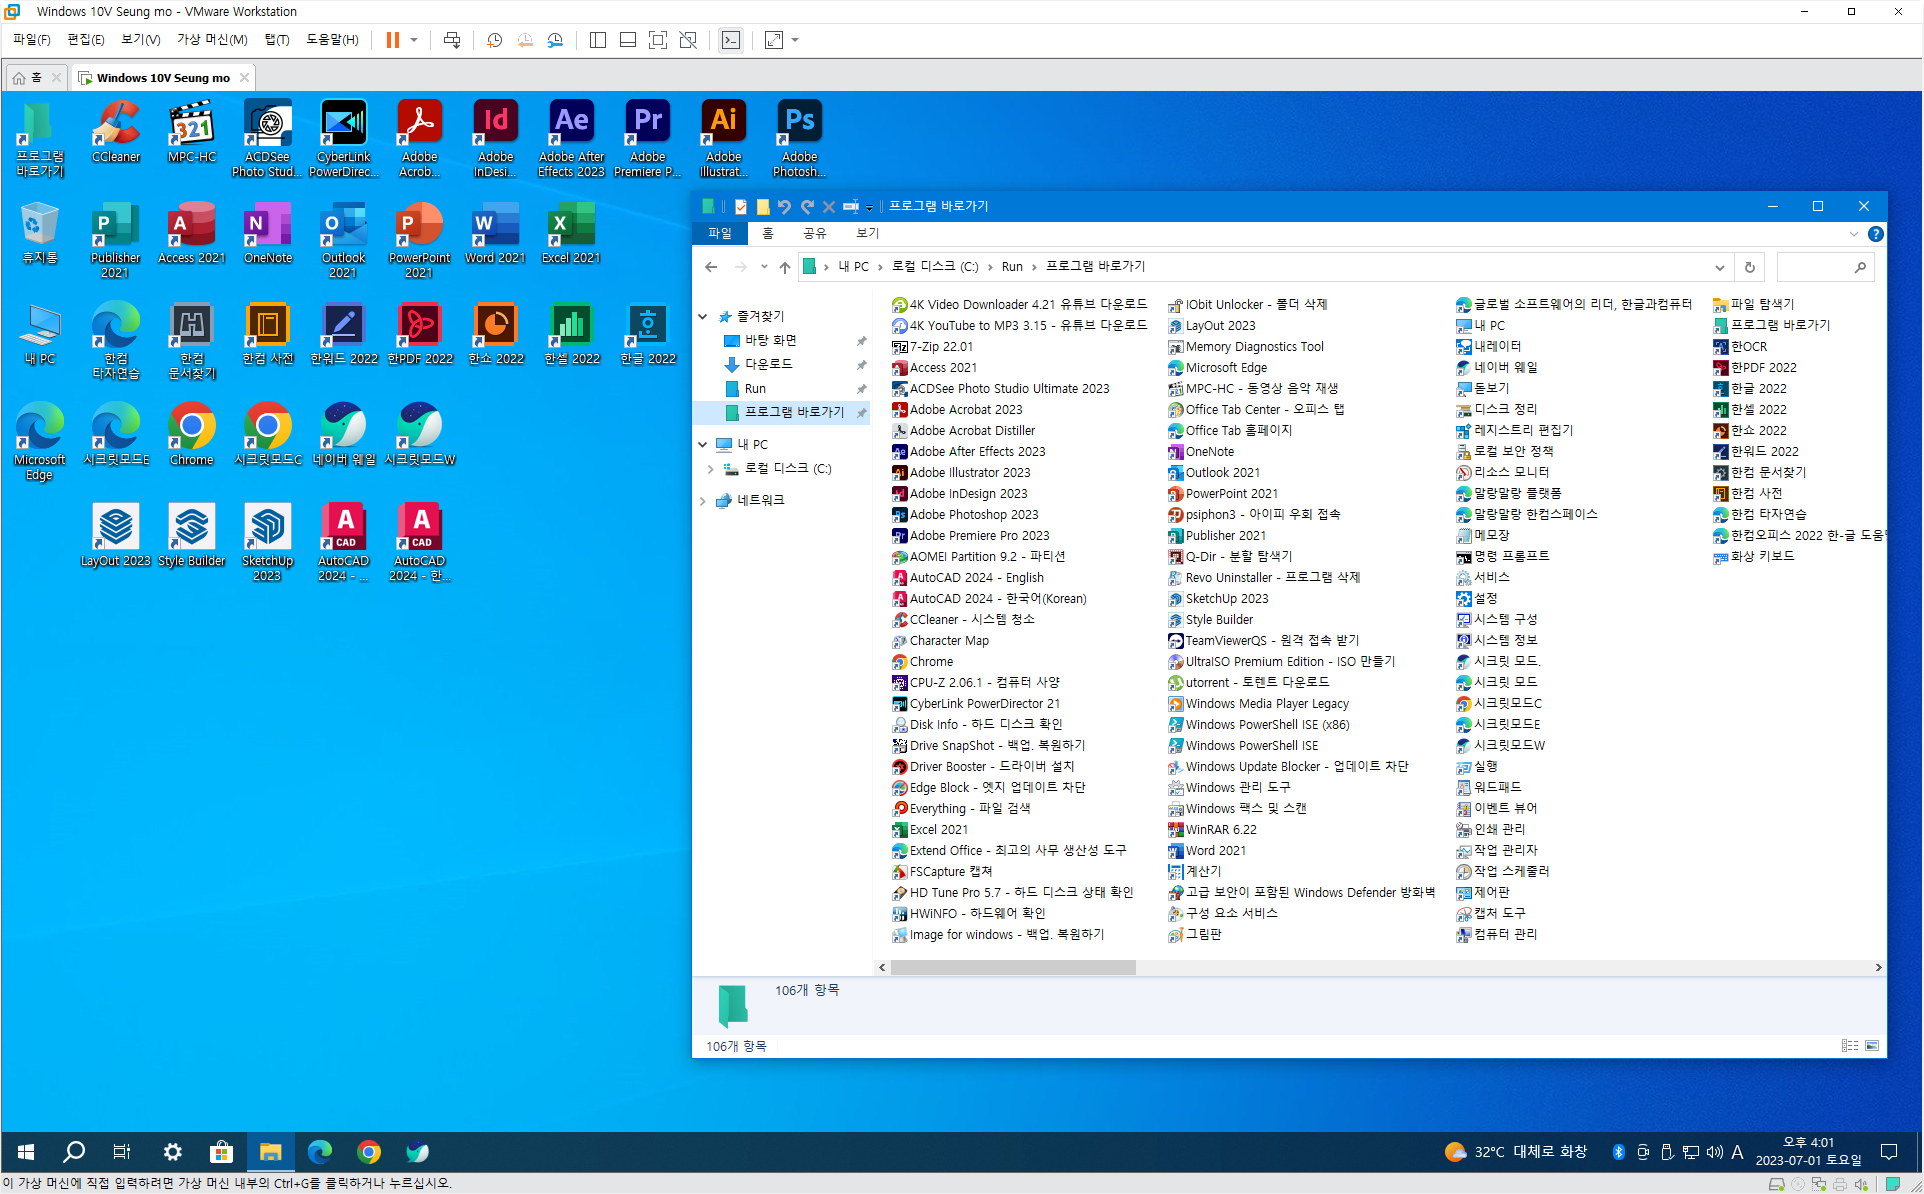Select Chrome shortcut in file list
1924x1194 pixels.
click(x=930, y=662)
